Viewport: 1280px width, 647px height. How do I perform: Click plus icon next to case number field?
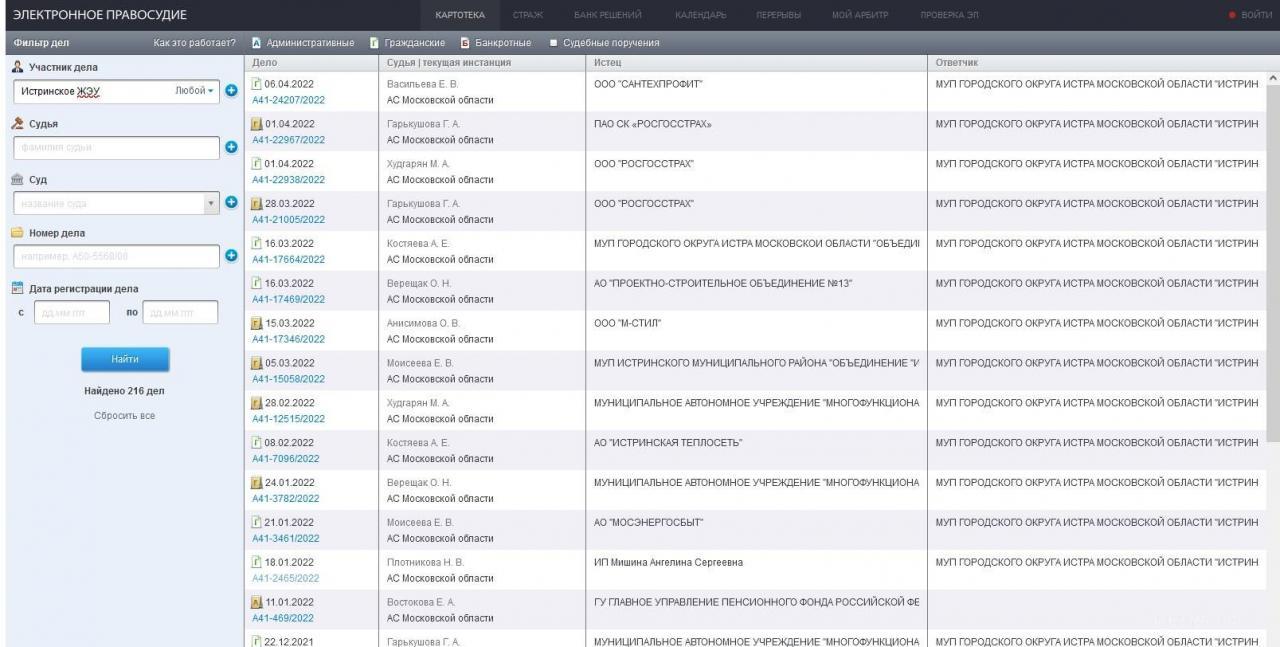pos(230,256)
